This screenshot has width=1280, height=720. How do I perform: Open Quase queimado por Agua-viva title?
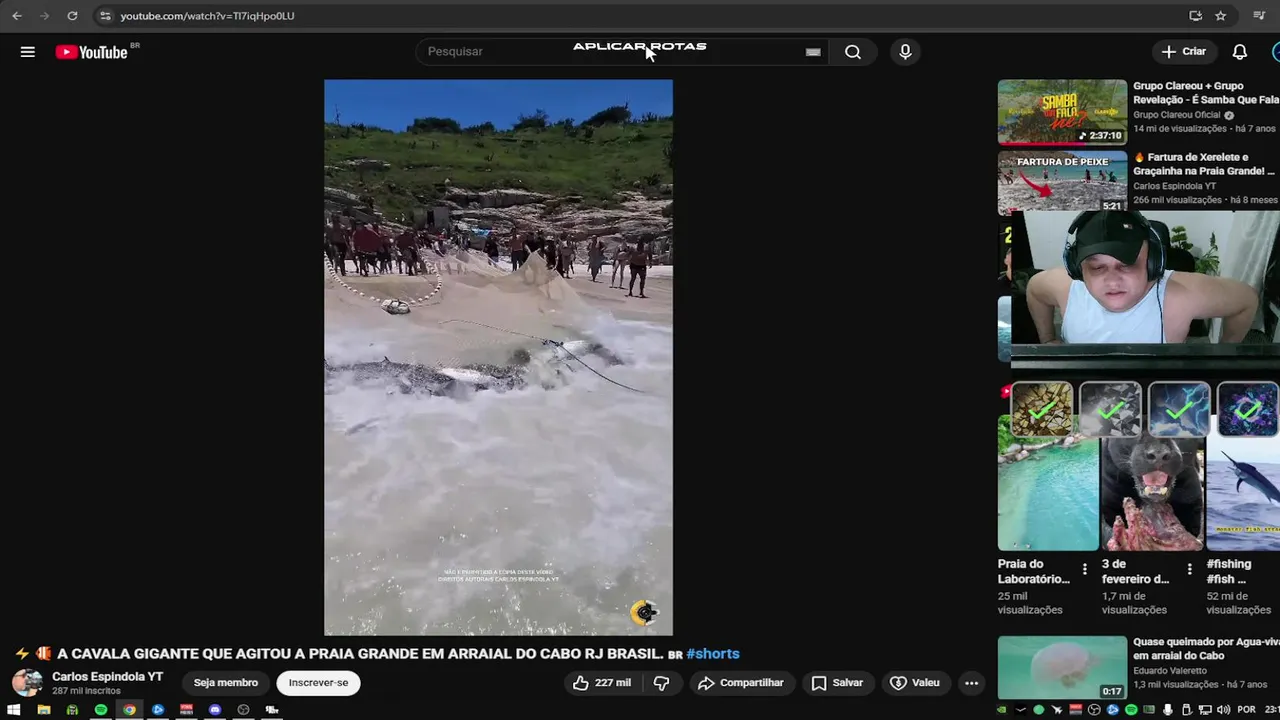(x=1205, y=649)
